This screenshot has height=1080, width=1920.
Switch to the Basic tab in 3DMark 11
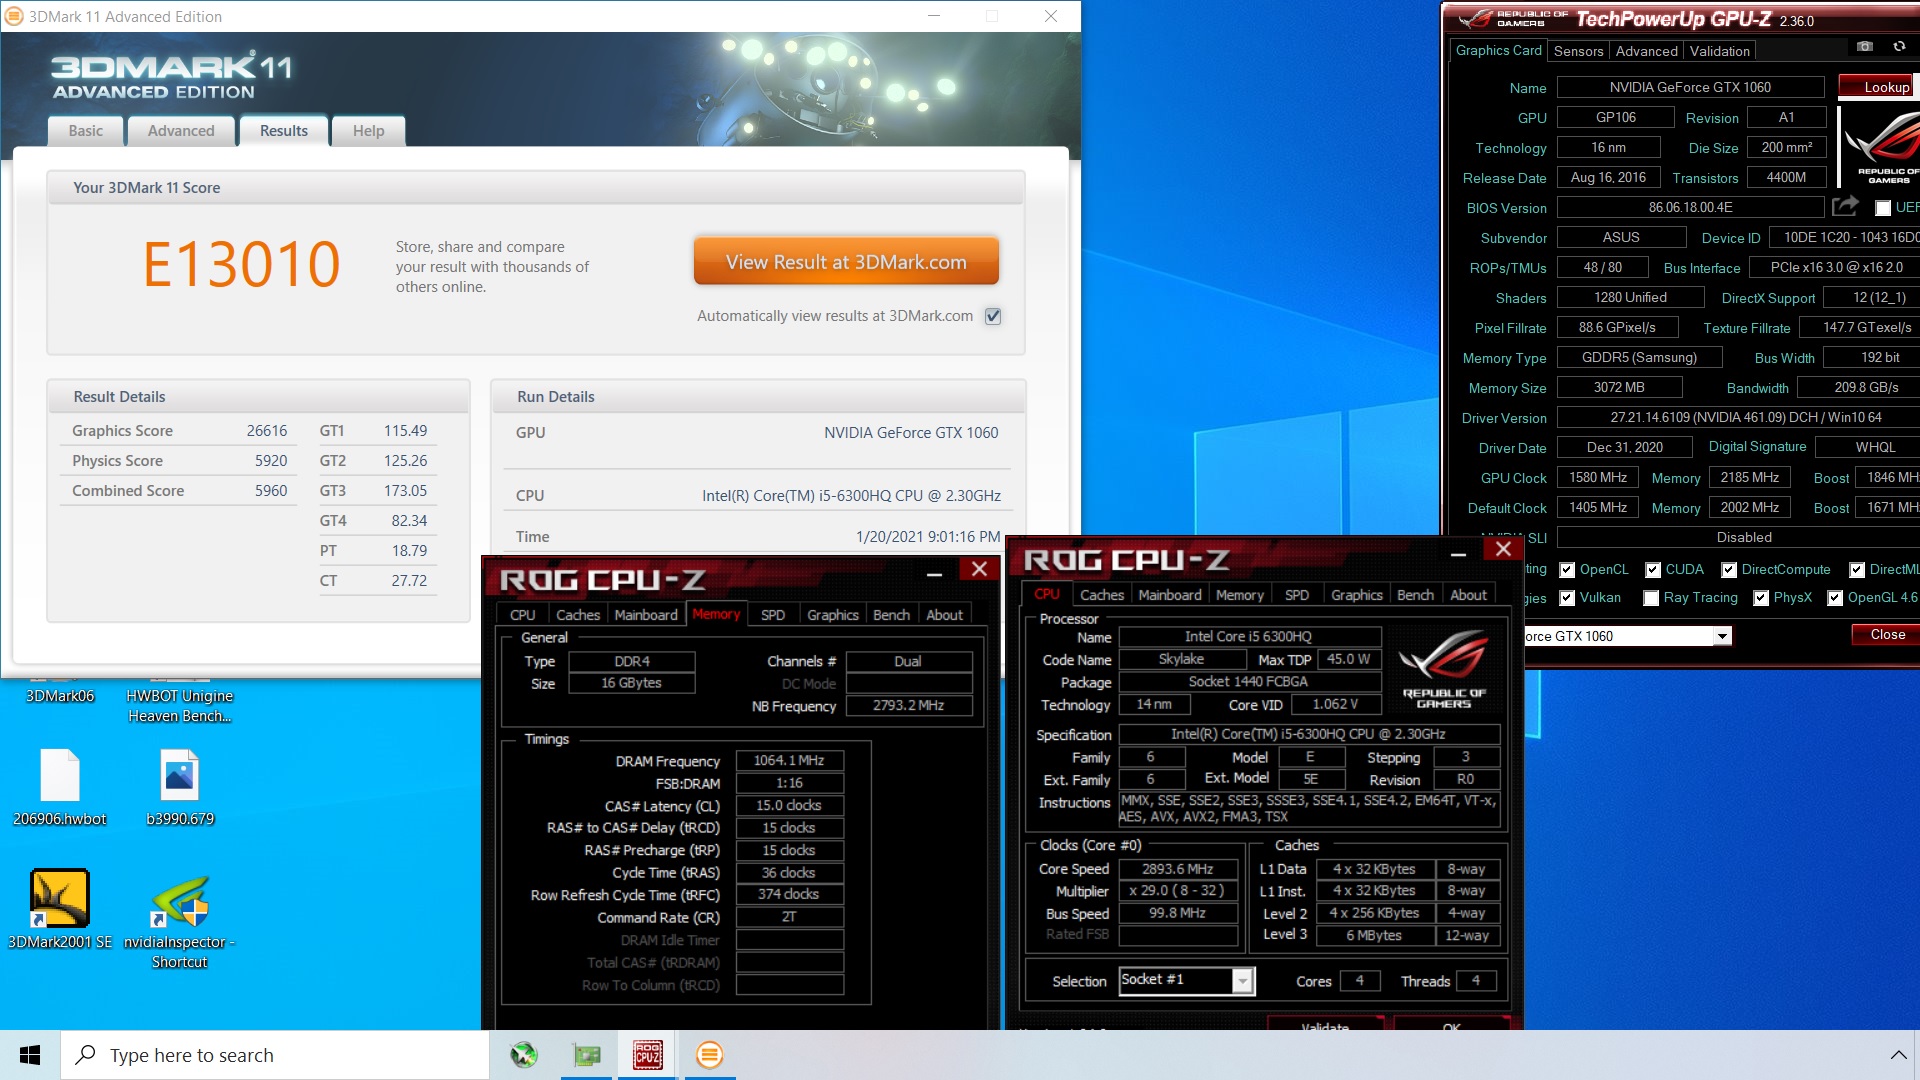[85, 131]
